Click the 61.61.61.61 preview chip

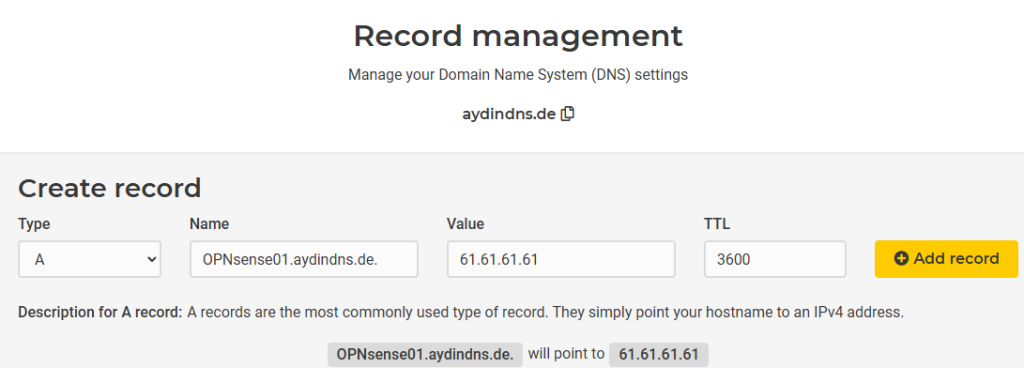tap(659, 354)
